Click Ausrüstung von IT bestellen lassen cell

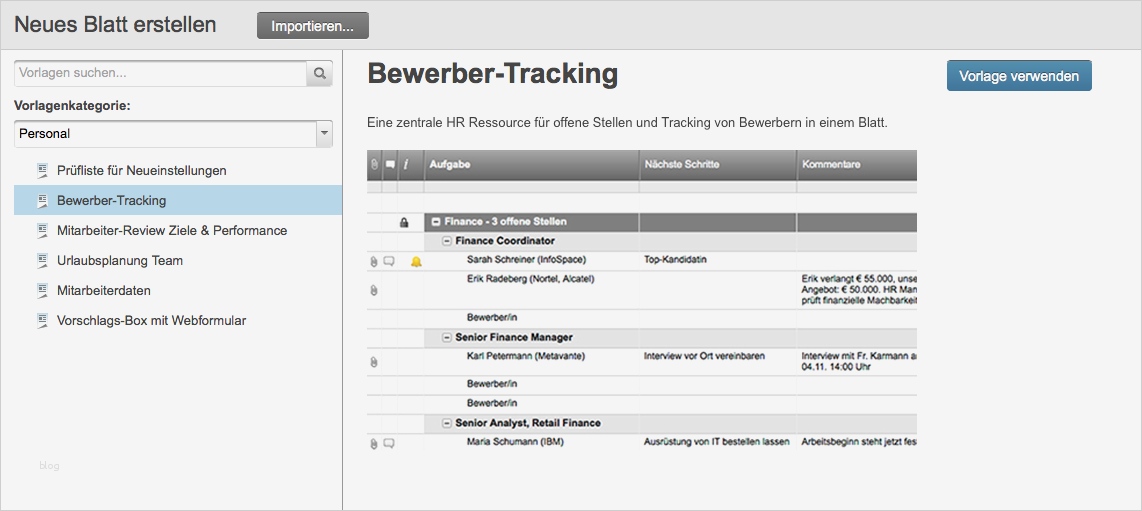click(x=717, y=442)
